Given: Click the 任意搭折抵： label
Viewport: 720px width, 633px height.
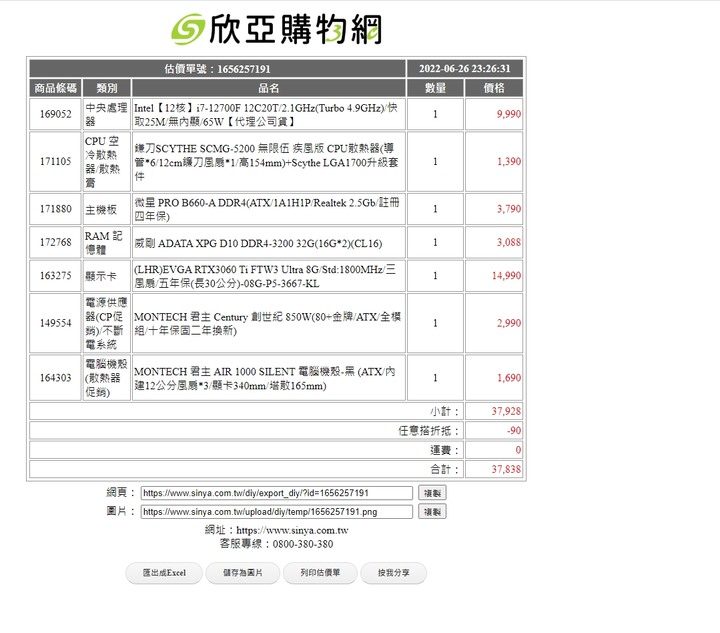Looking at the screenshot, I should 428,431.
